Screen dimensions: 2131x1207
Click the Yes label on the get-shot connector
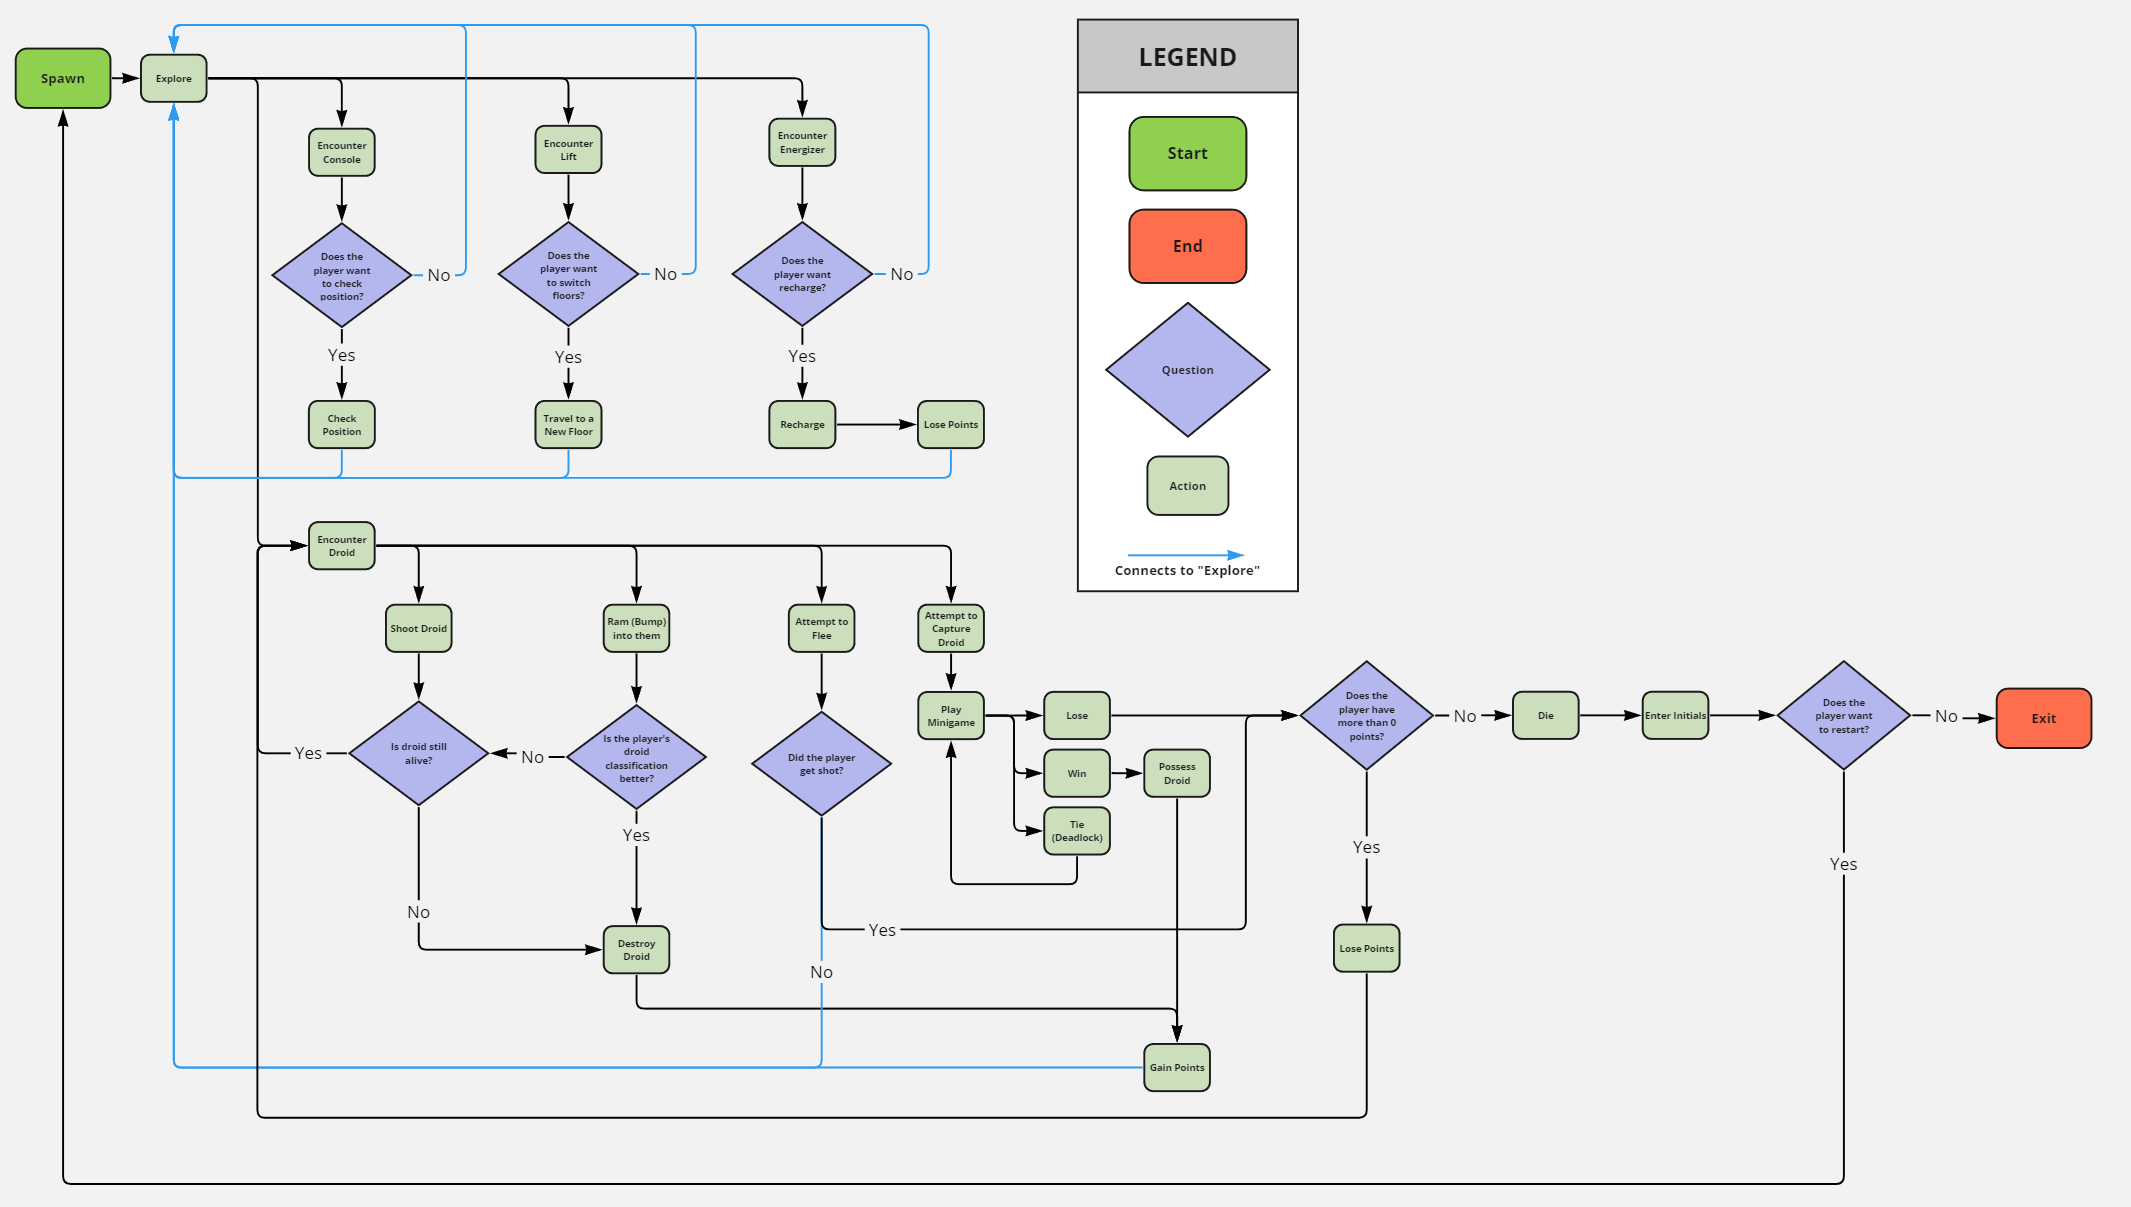882,931
